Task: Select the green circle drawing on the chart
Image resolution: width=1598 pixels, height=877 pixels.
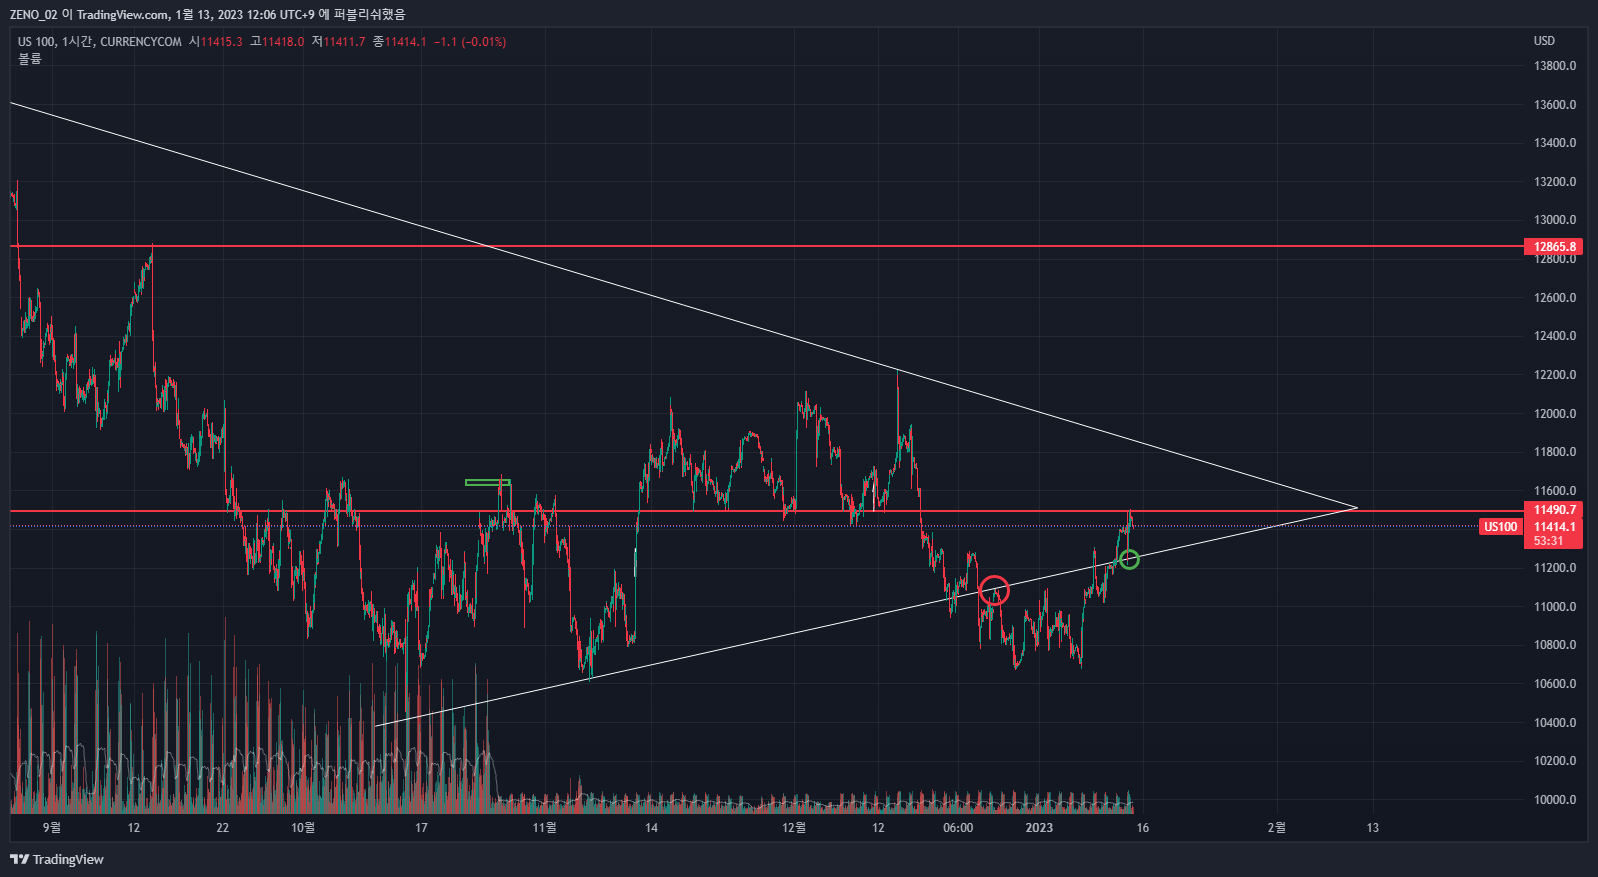Action: pos(1129,559)
